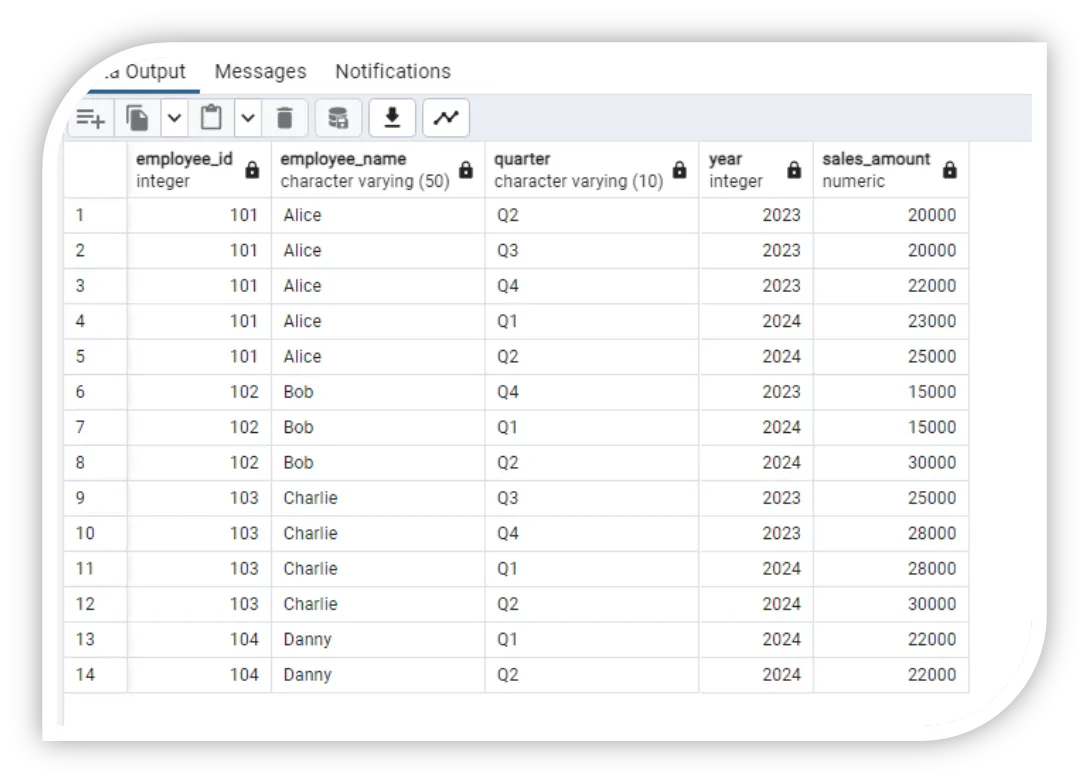Click the cell containing Charlie in row 9
The width and height of the screenshot is (1089, 783).
[310, 497]
